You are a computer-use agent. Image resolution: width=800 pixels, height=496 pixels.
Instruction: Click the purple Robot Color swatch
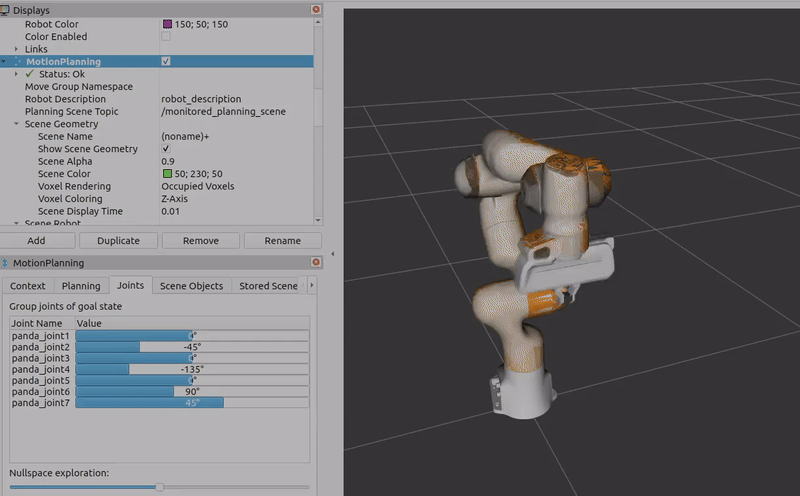(x=166, y=24)
